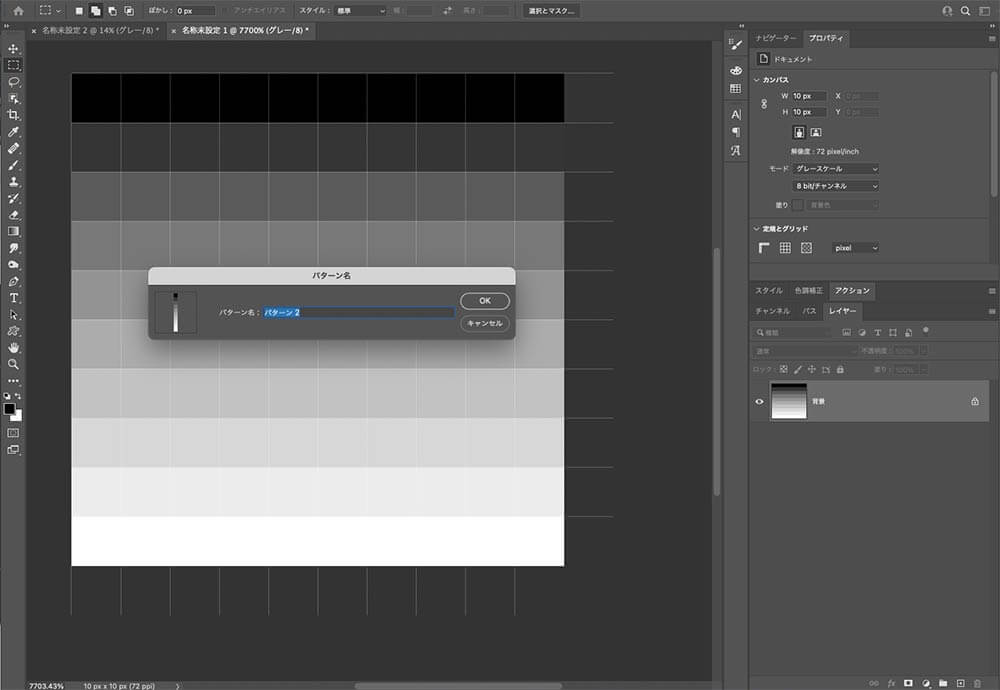
Task: Select the Eyedropper tool
Action: pos(13,131)
